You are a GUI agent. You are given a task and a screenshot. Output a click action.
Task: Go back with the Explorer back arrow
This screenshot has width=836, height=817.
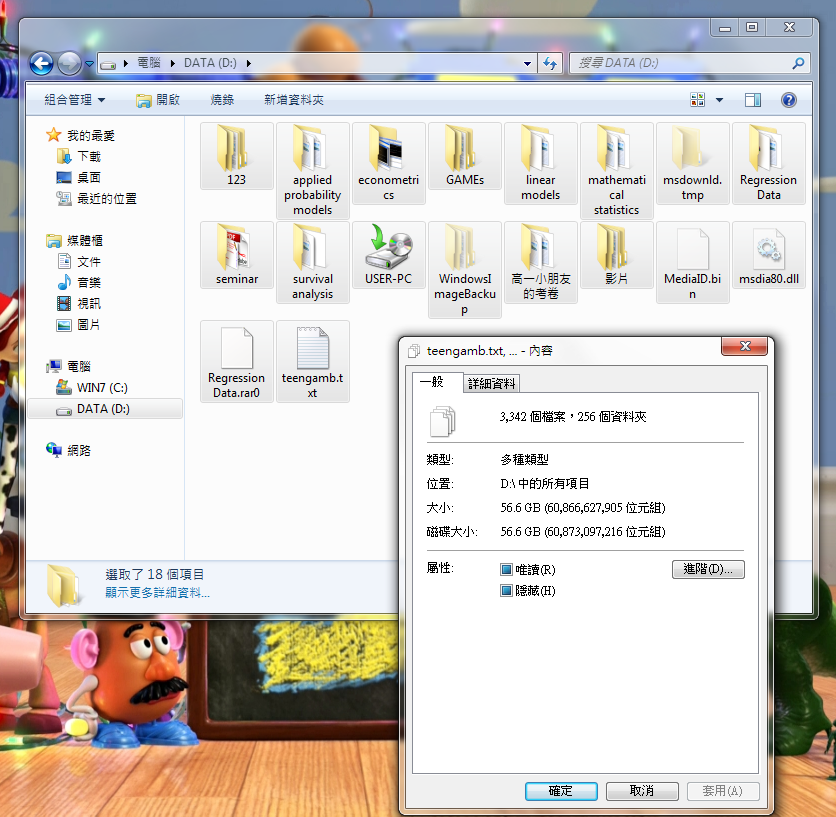pos(41,63)
